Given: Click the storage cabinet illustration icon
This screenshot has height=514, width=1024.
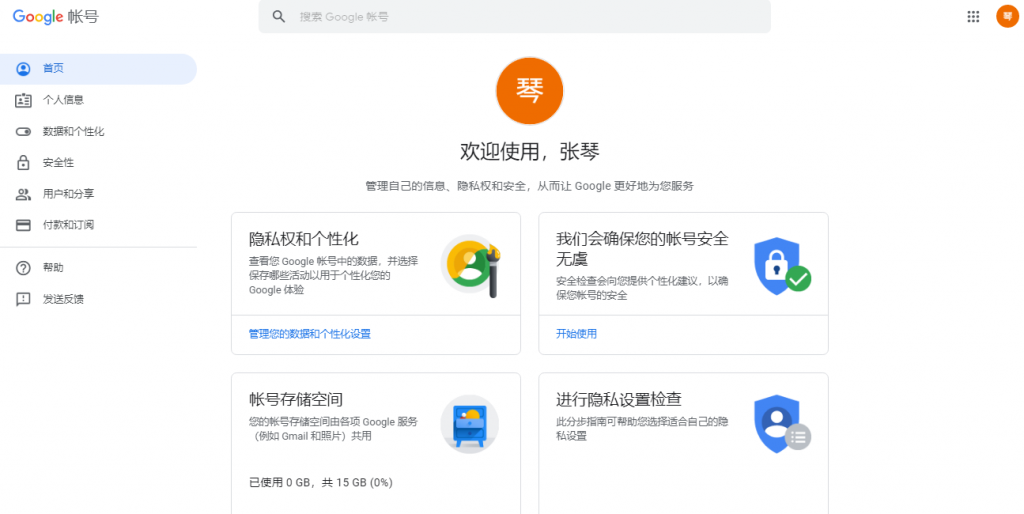Looking at the screenshot, I should point(470,424).
